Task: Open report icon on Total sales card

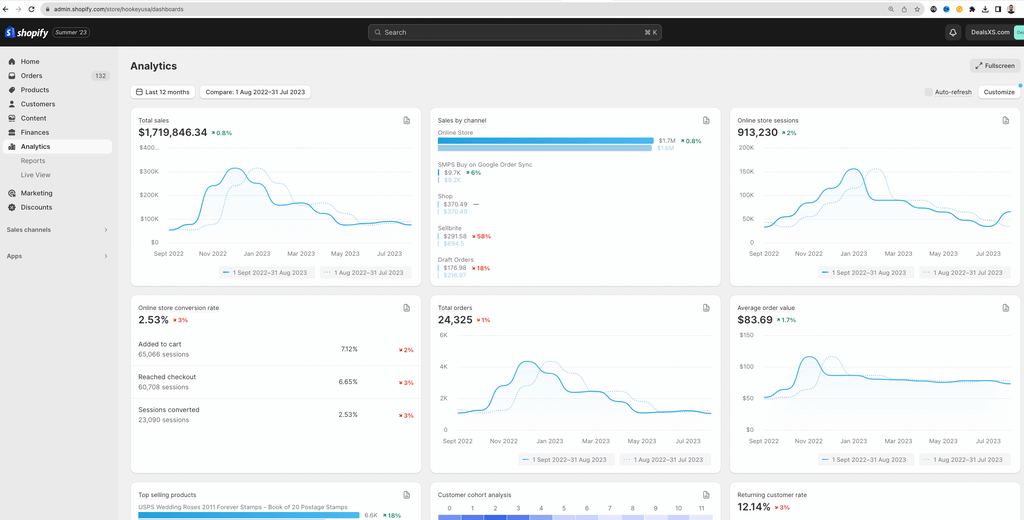Action: pos(406,120)
